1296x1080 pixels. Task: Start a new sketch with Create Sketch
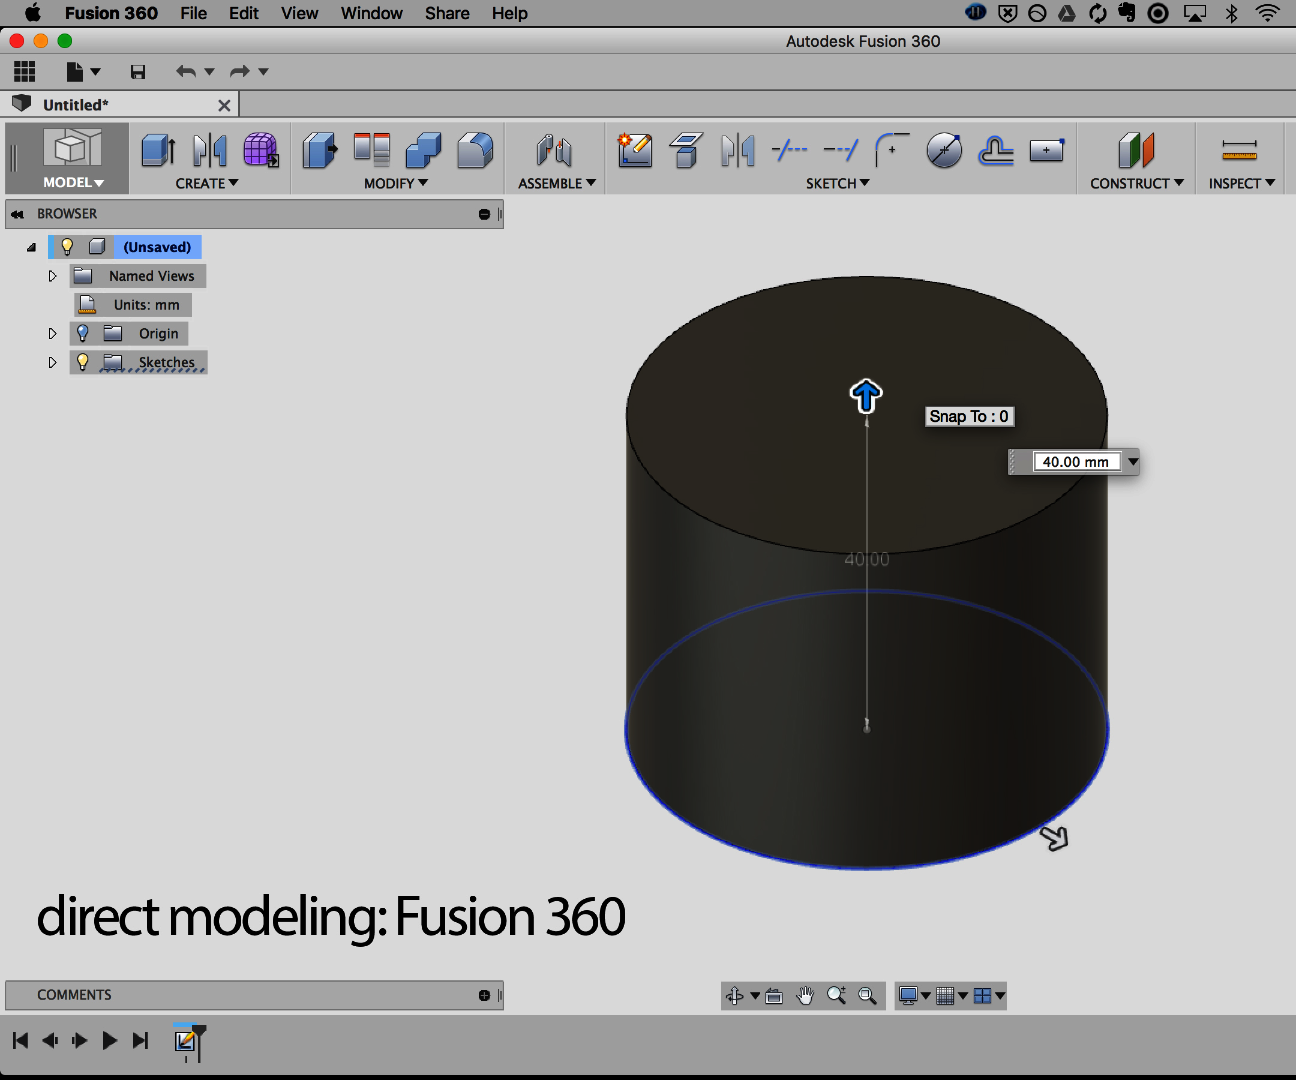(635, 150)
